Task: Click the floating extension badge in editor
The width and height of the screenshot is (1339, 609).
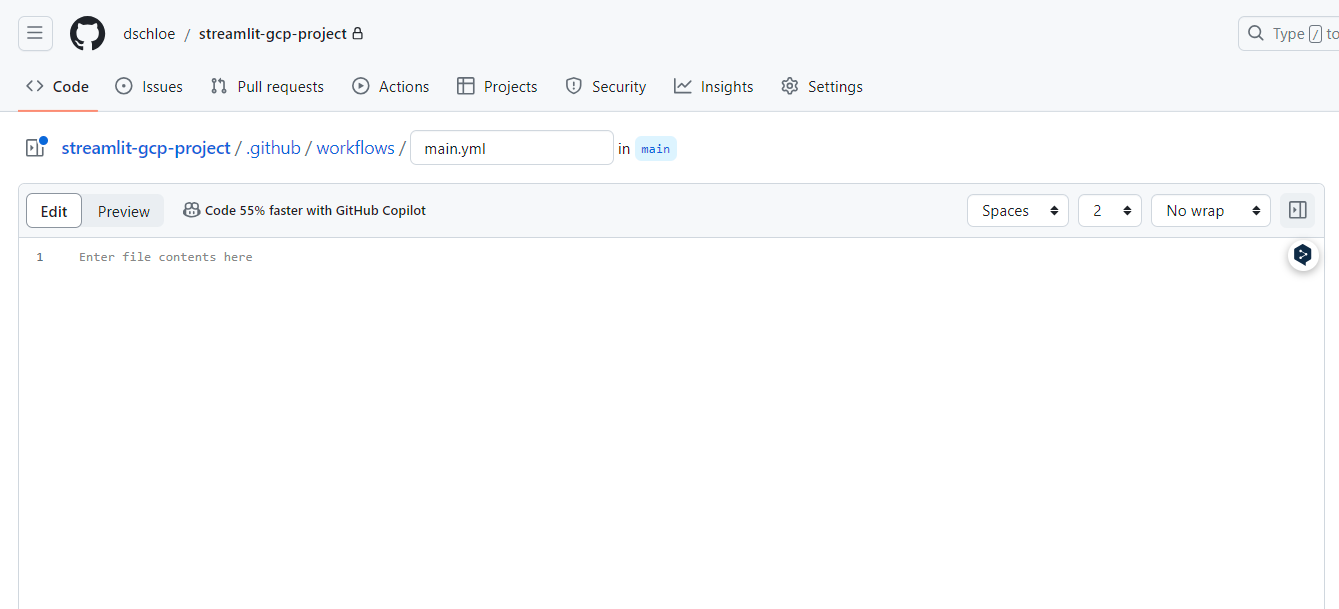Action: (1302, 255)
